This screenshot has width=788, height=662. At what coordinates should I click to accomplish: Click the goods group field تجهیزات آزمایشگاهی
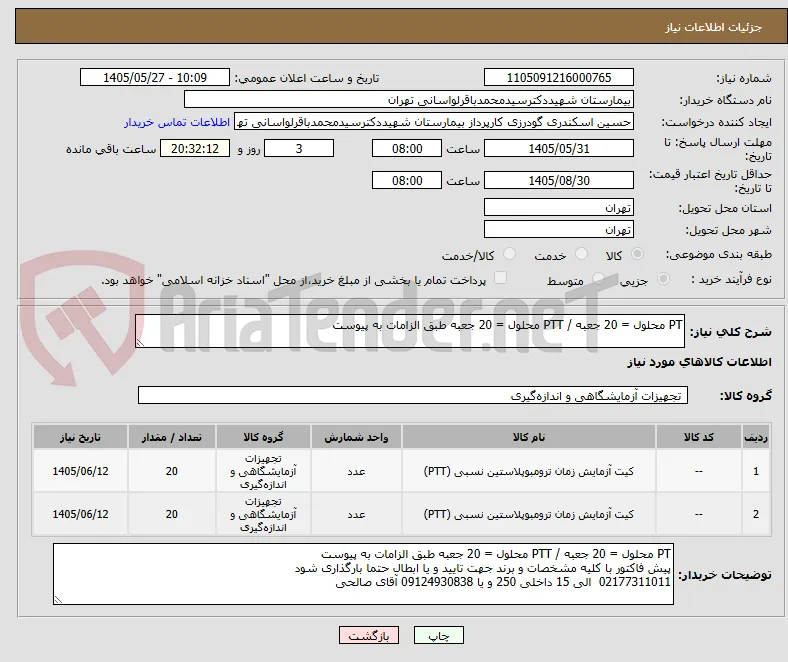pyautogui.click(x=413, y=395)
